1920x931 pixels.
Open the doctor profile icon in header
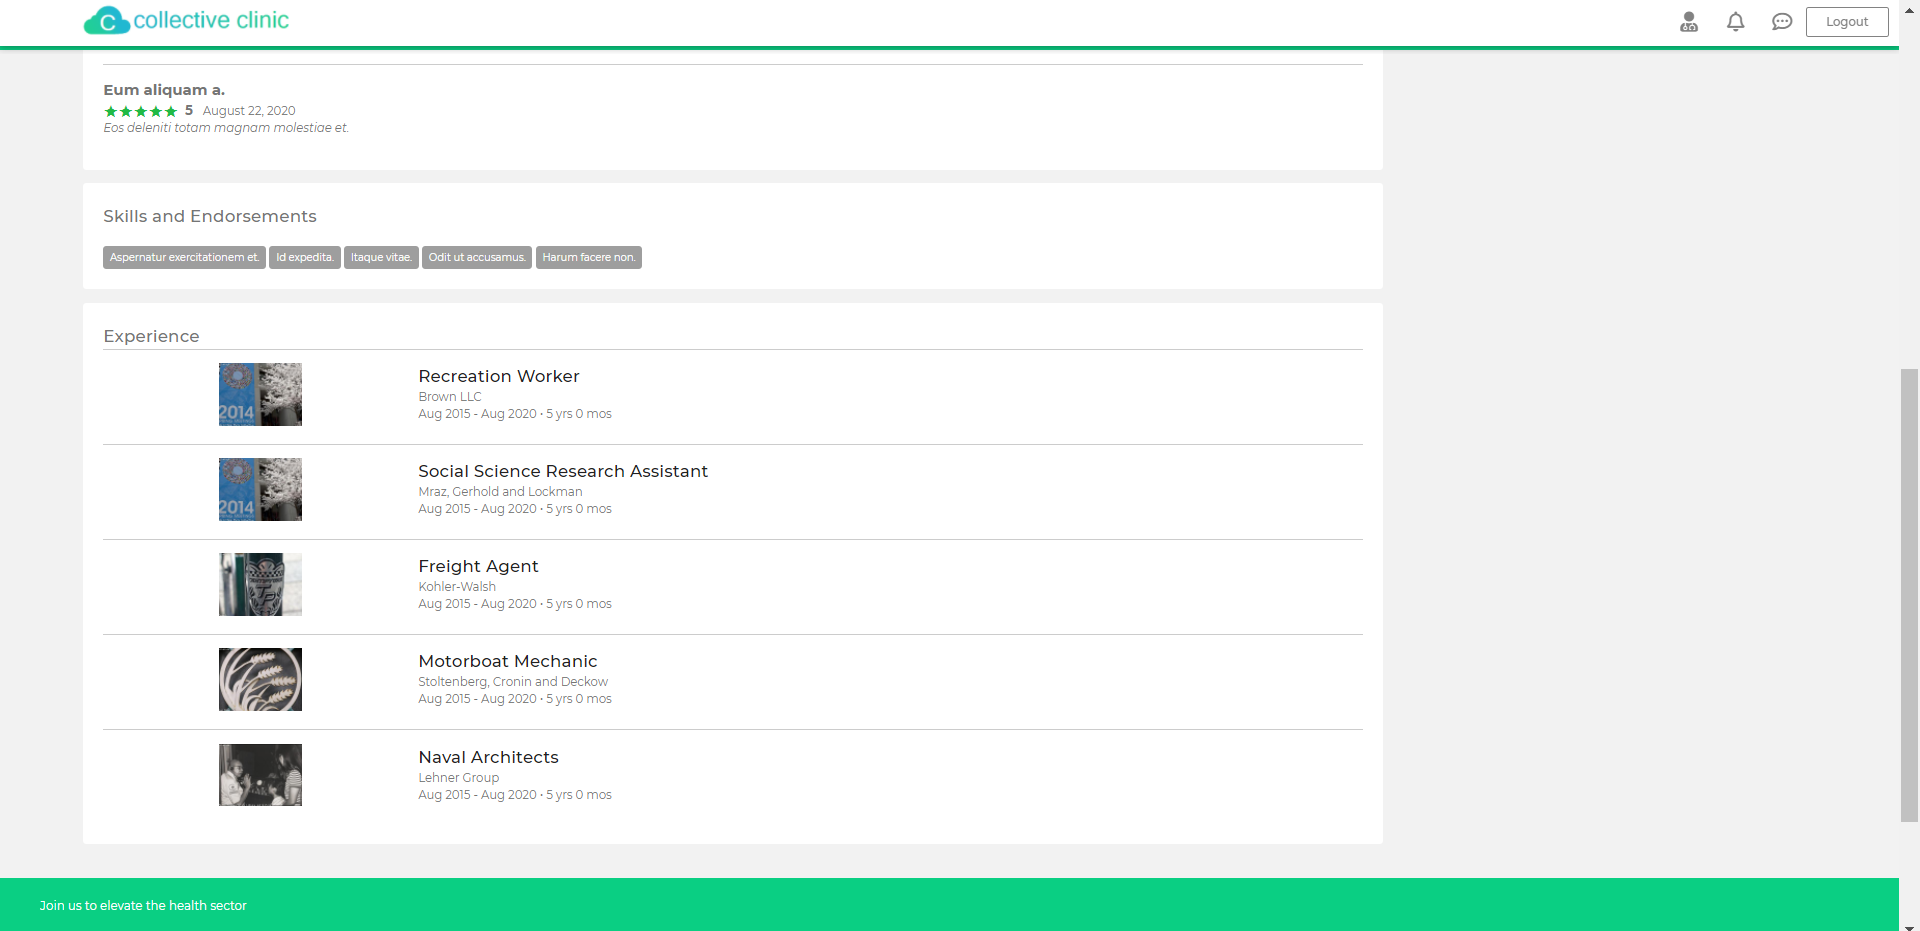[x=1689, y=22]
